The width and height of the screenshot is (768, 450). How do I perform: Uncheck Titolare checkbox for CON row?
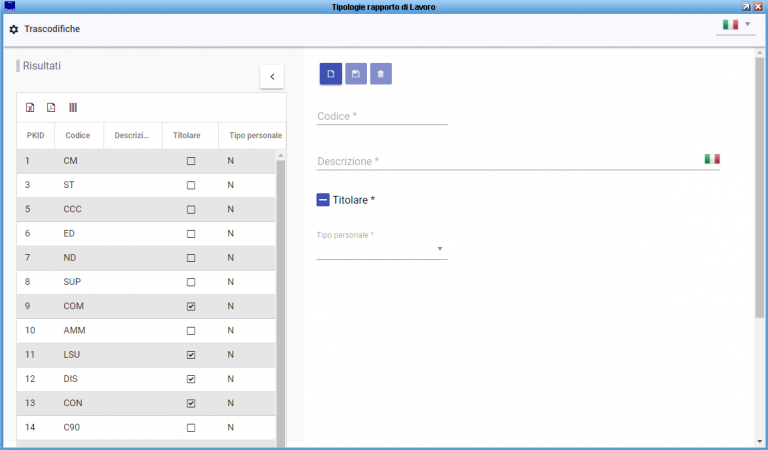click(191, 403)
